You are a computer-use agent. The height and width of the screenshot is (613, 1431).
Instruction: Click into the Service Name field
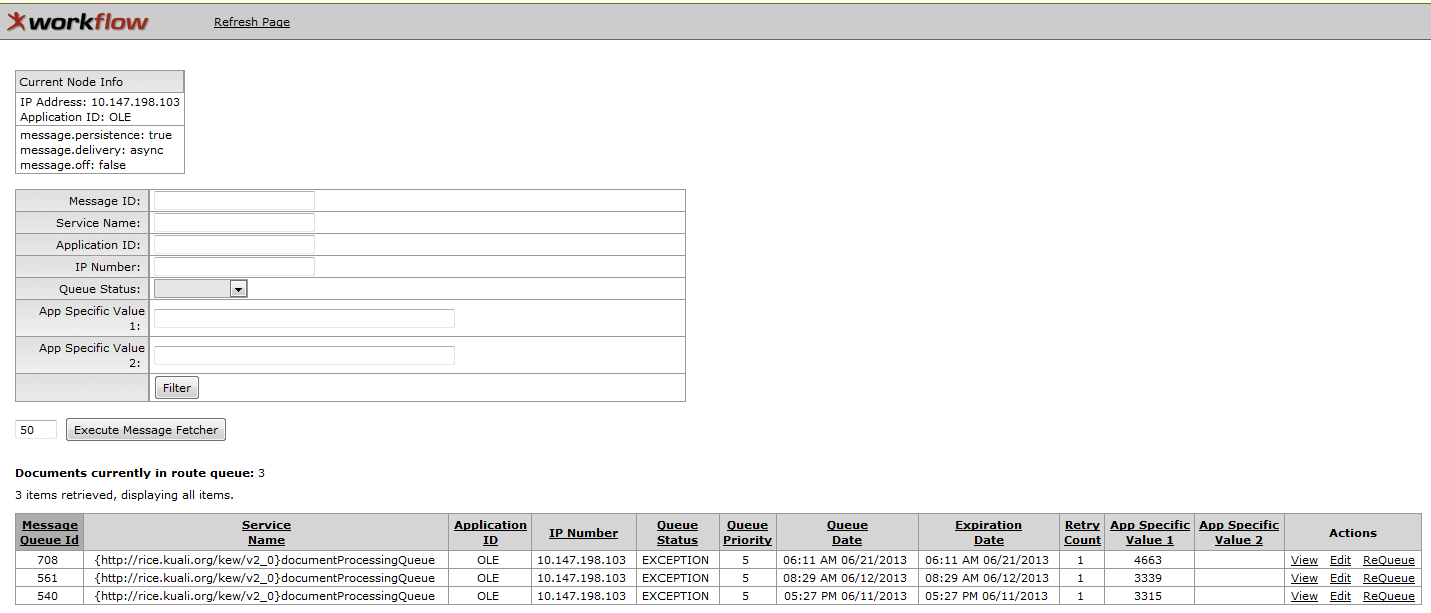tap(234, 223)
